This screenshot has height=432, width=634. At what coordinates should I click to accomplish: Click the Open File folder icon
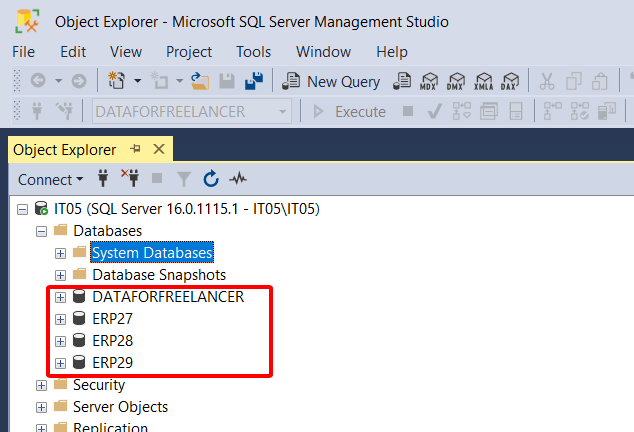pyautogui.click(x=201, y=81)
